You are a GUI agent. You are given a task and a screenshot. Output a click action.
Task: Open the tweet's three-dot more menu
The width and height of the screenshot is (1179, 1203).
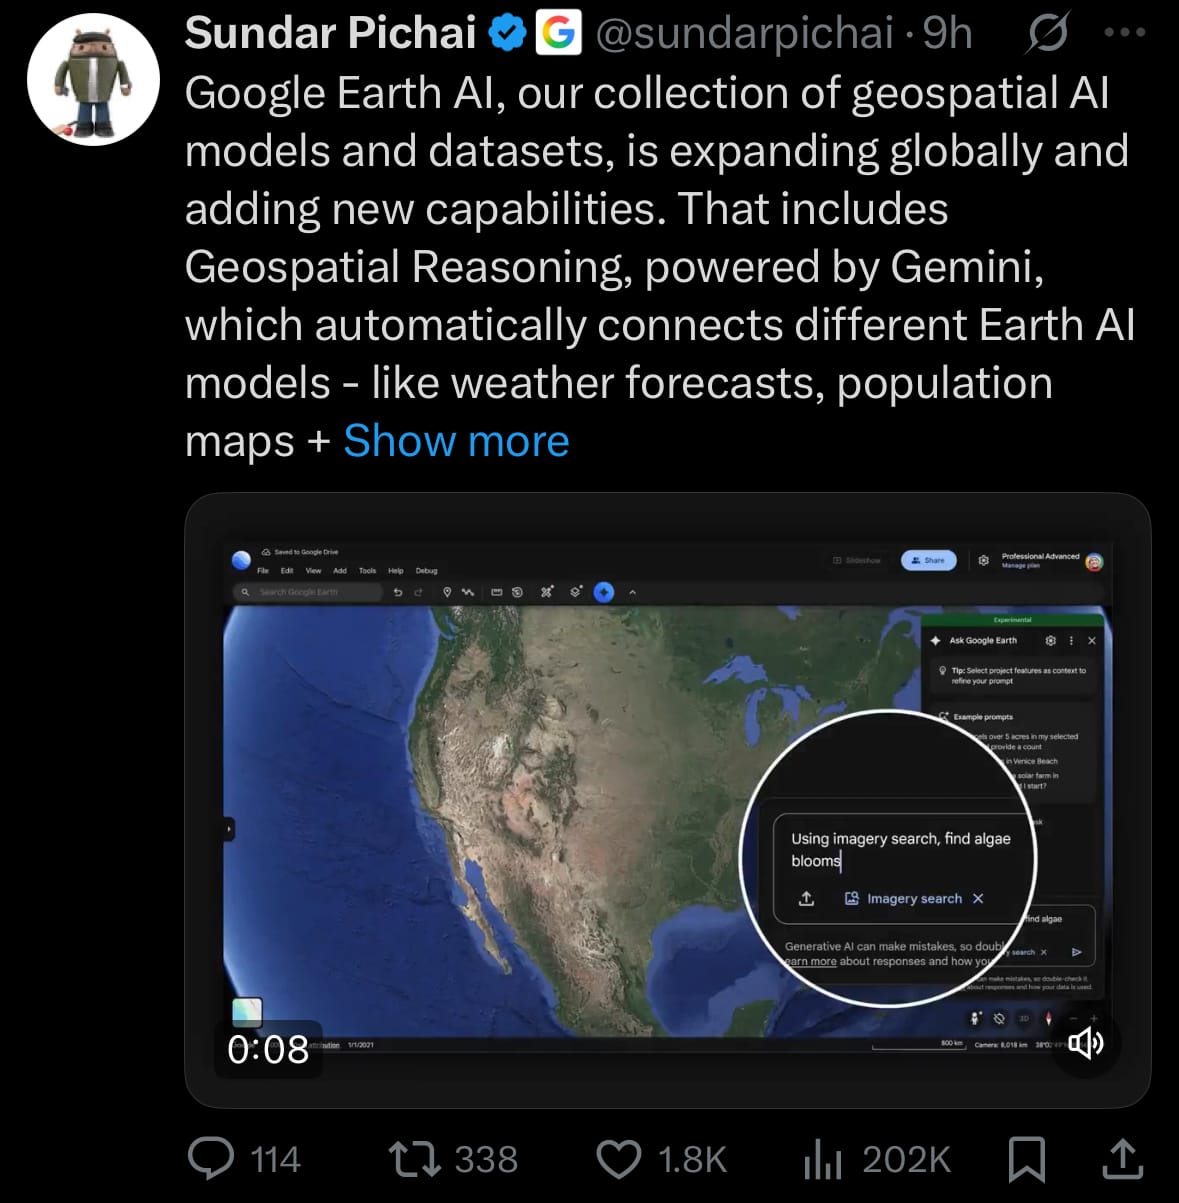pyautogui.click(x=1125, y=33)
